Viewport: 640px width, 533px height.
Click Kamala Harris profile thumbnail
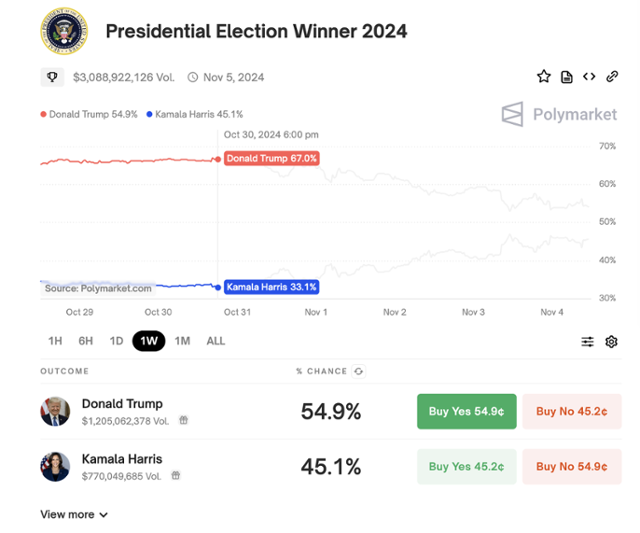click(55, 466)
